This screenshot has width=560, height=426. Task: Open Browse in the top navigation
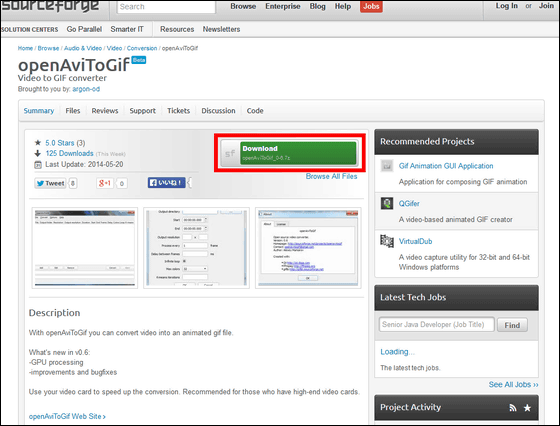[x=243, y=6]
